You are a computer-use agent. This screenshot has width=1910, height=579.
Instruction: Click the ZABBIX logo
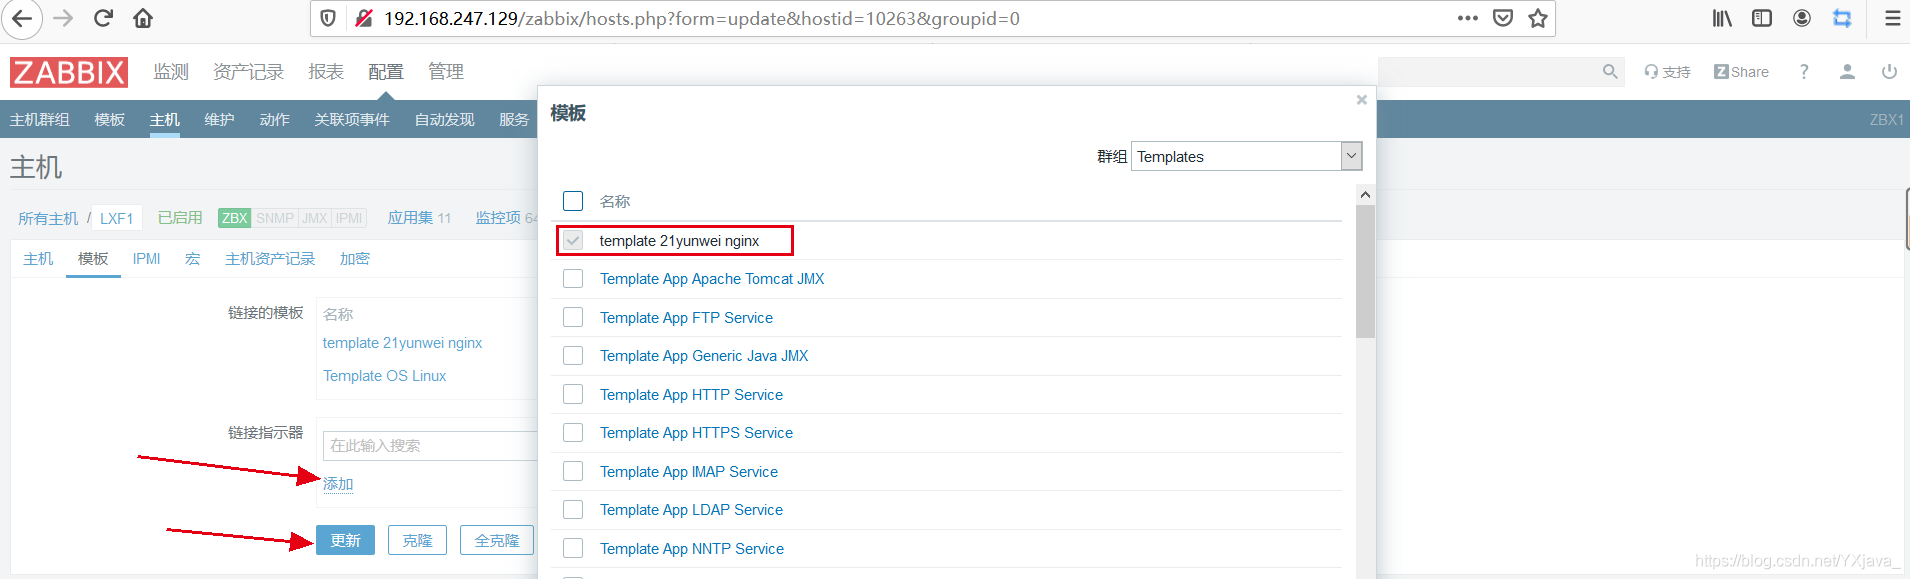point(69,72)
